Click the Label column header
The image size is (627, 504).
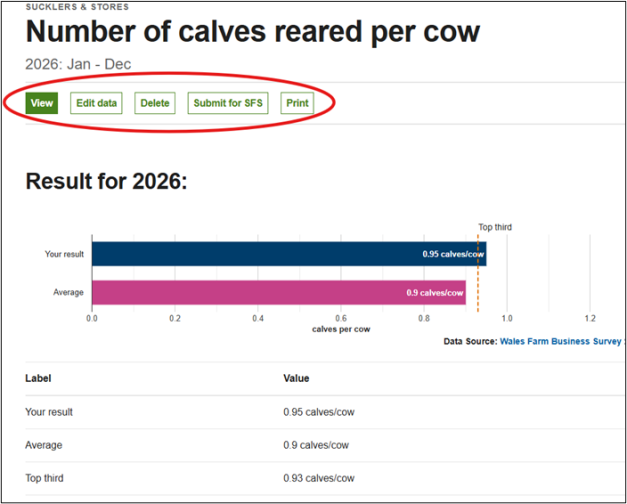[38, 378]
